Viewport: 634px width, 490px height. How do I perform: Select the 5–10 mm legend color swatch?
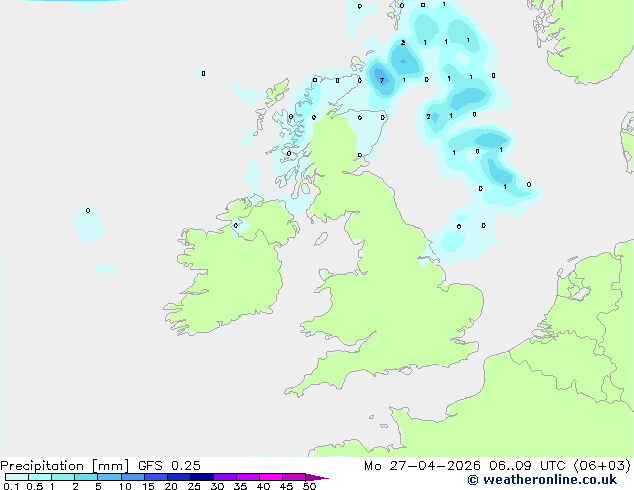(109, 477)
